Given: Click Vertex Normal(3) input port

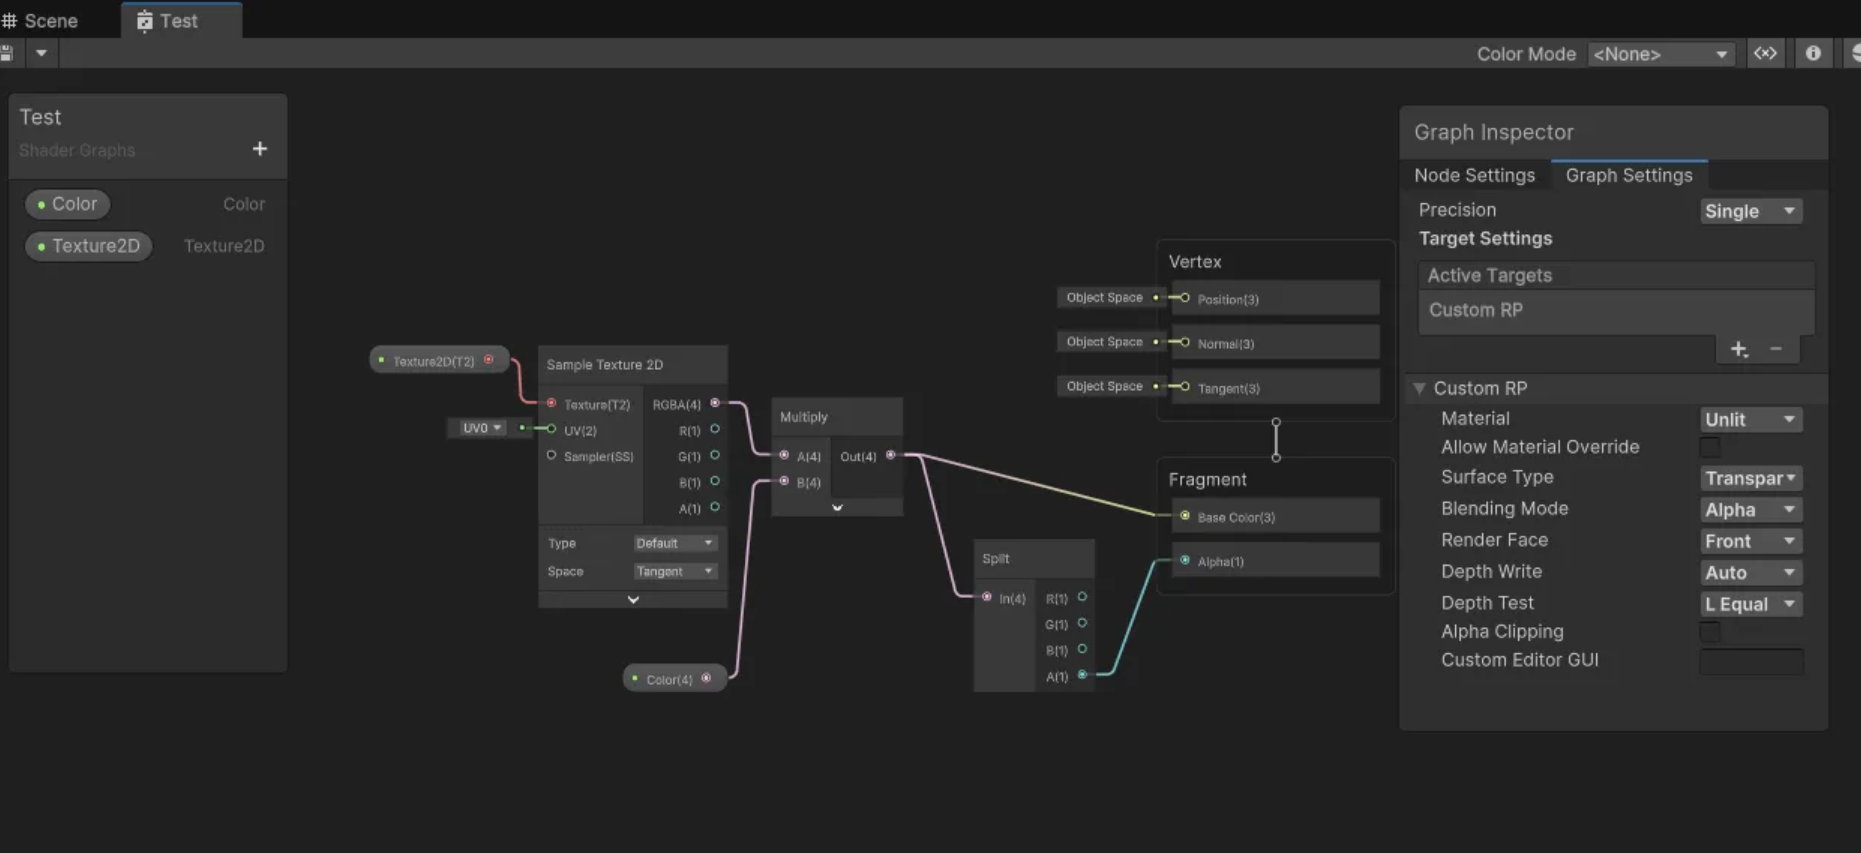Looking at the screenshot, I should point(1185,342).
